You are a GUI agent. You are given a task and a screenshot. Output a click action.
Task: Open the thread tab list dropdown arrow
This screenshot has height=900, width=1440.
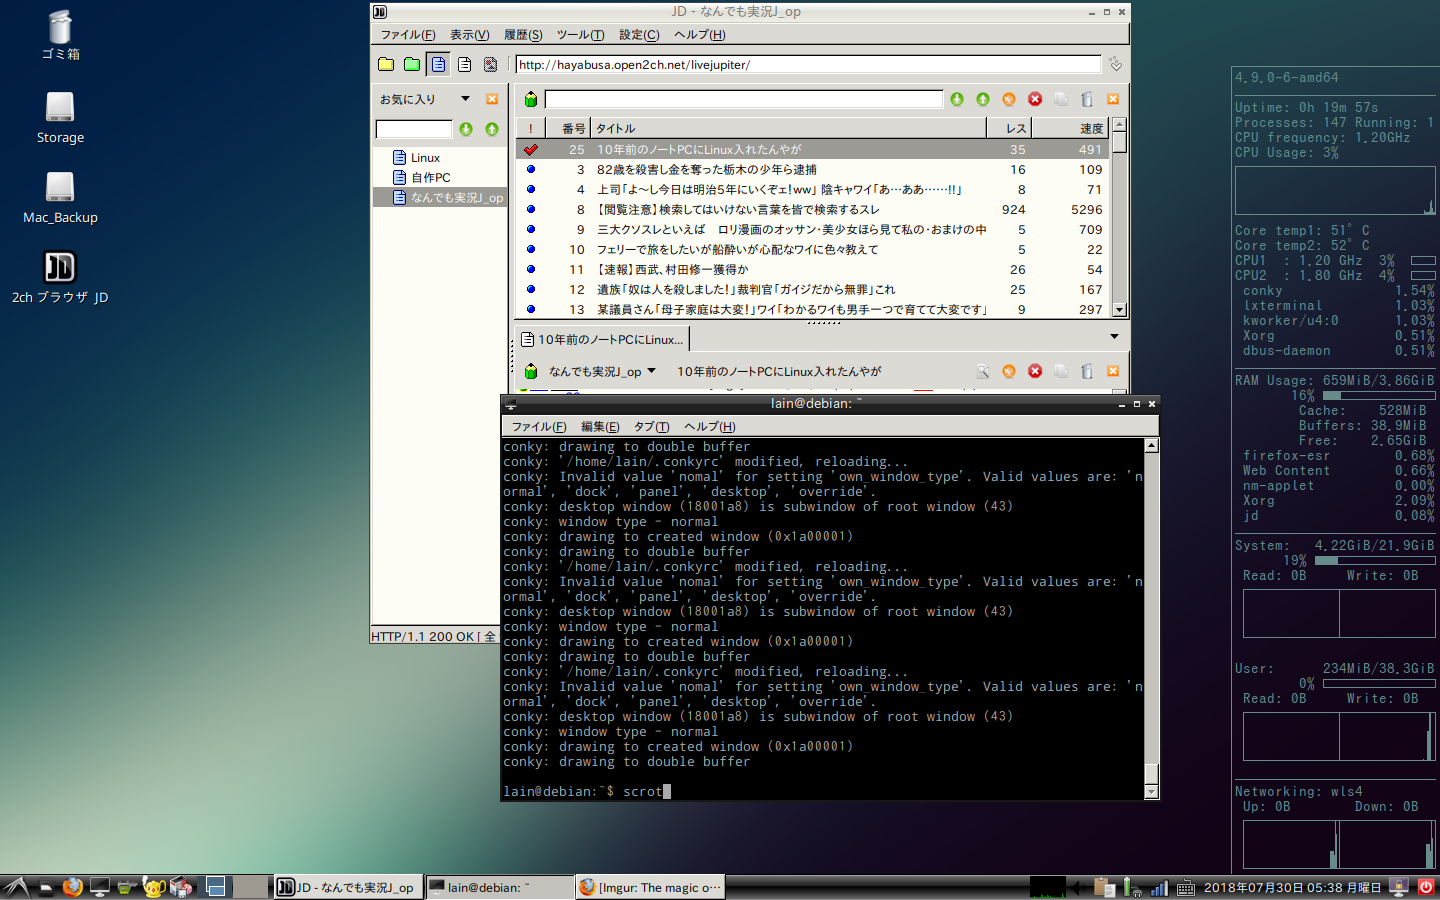[1114, 337]
